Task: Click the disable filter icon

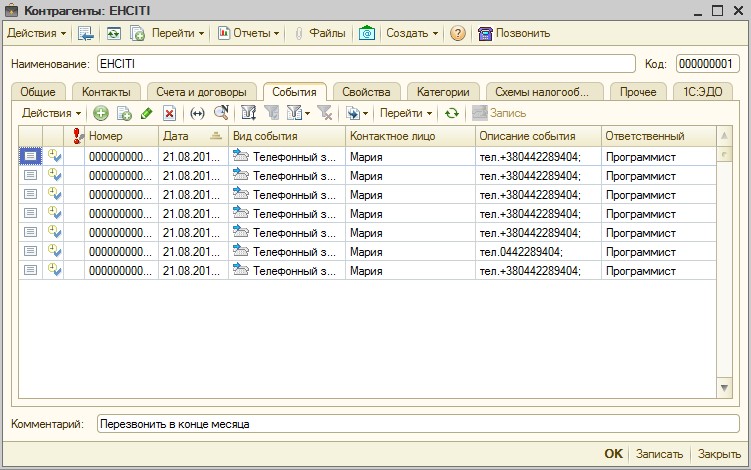Action: 325,113
